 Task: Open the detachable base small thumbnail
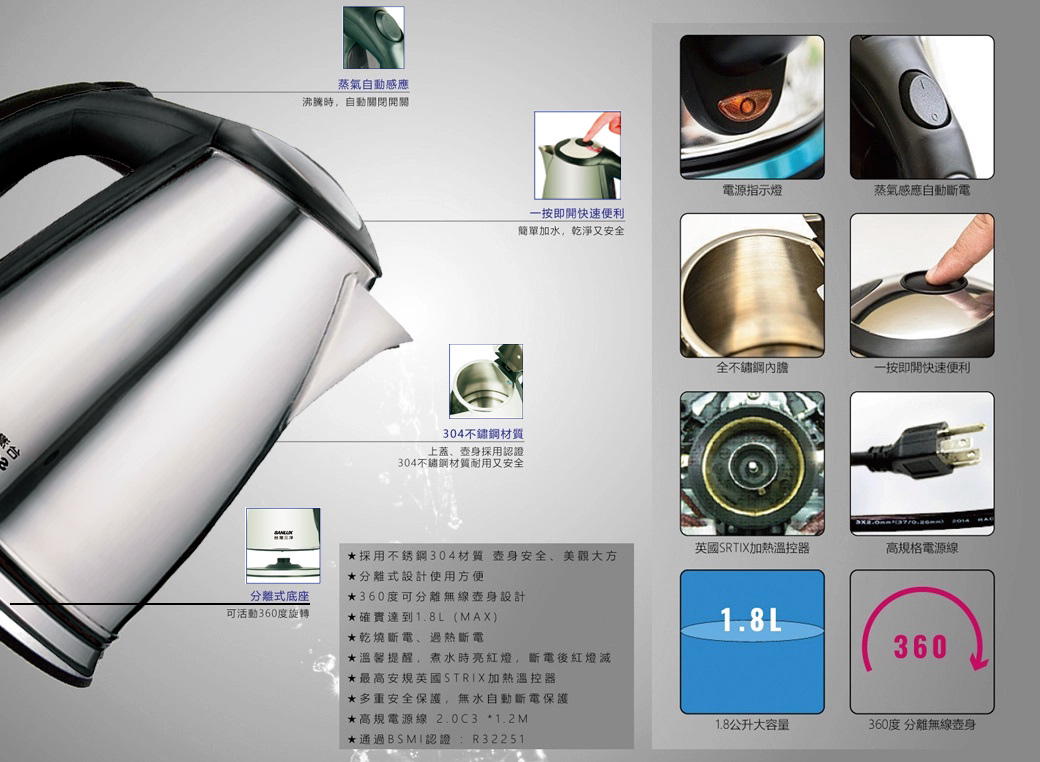[x=283, y=545]
